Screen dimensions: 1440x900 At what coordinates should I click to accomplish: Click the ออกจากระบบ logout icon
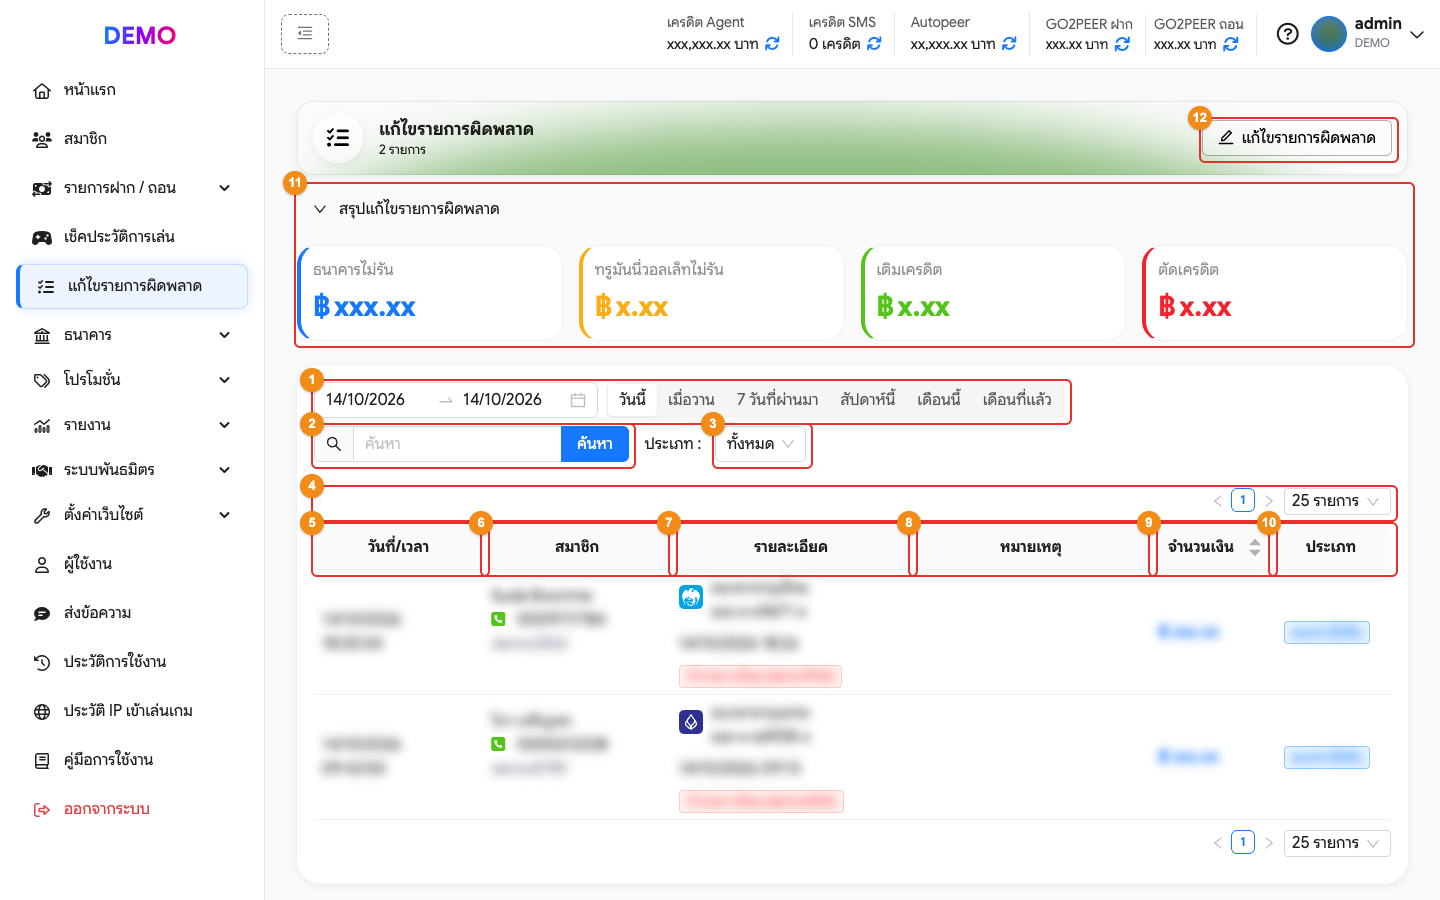pyautogui.click(x=42, y=810)
